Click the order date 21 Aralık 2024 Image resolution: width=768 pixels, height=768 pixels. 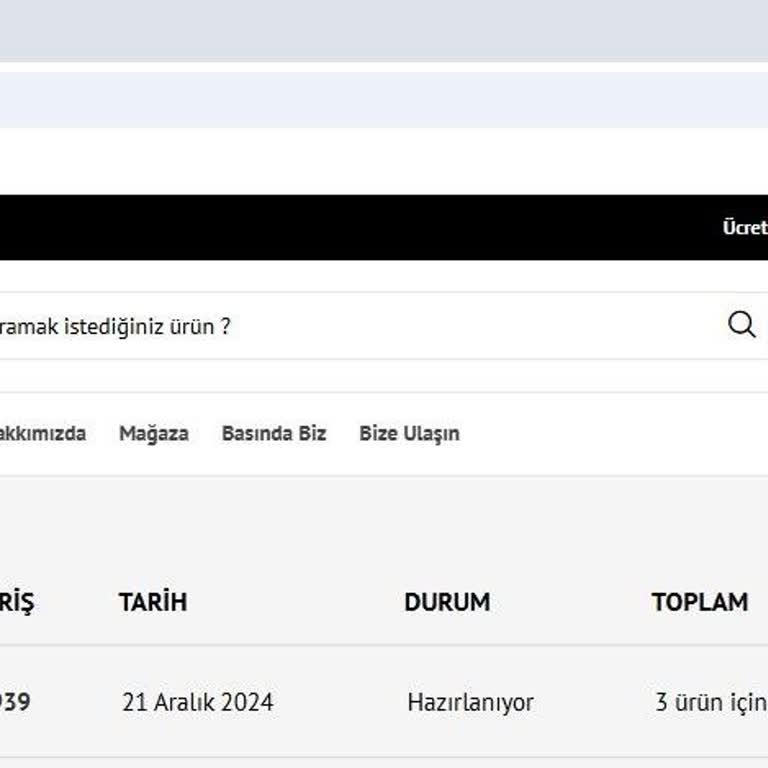197,702
